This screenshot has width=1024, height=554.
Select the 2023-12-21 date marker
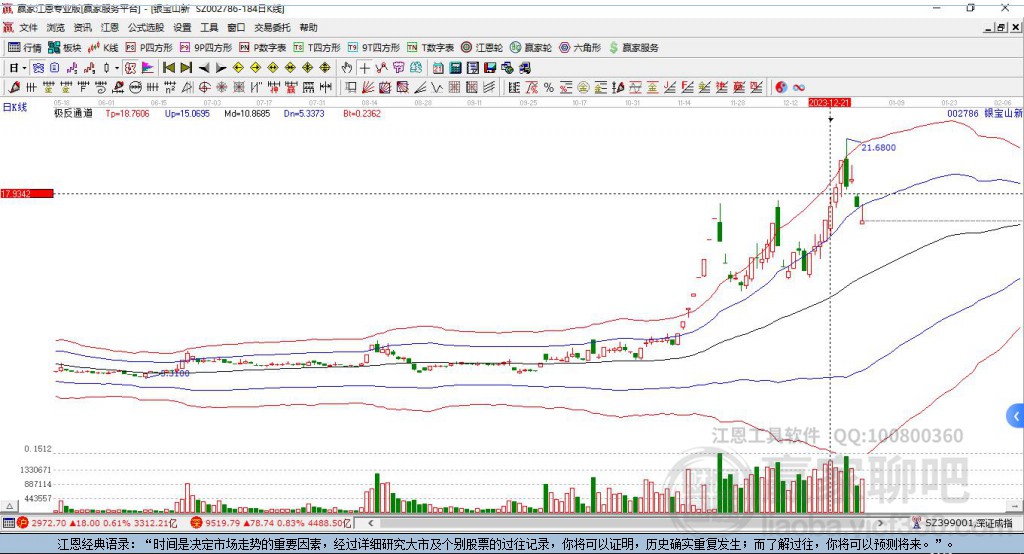click(x=829, y=102)
